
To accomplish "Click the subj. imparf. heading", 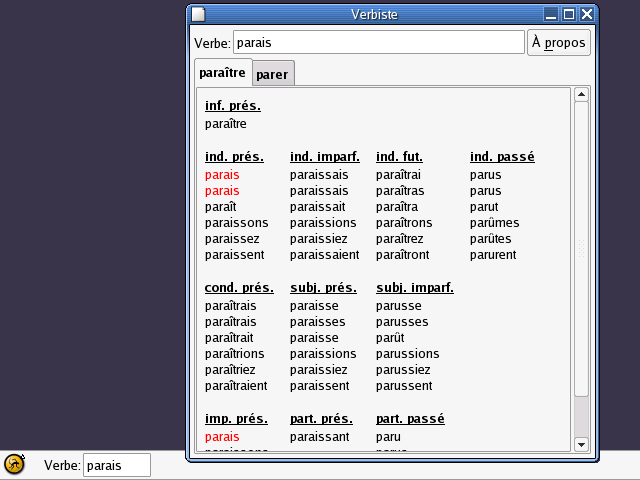I will tap(415, 288).
